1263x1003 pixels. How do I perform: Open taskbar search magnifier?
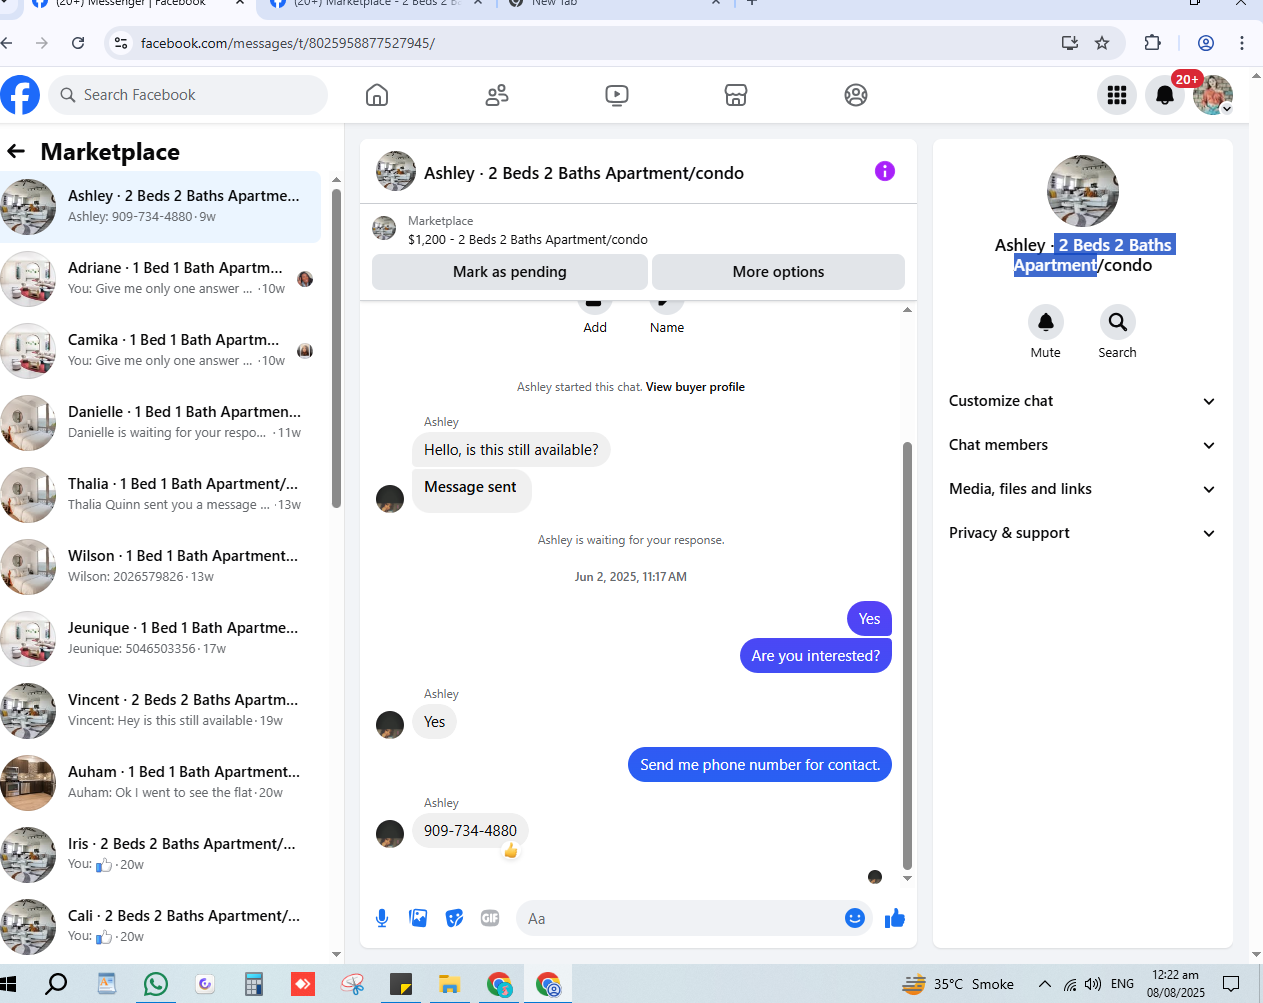coord(57,984)
